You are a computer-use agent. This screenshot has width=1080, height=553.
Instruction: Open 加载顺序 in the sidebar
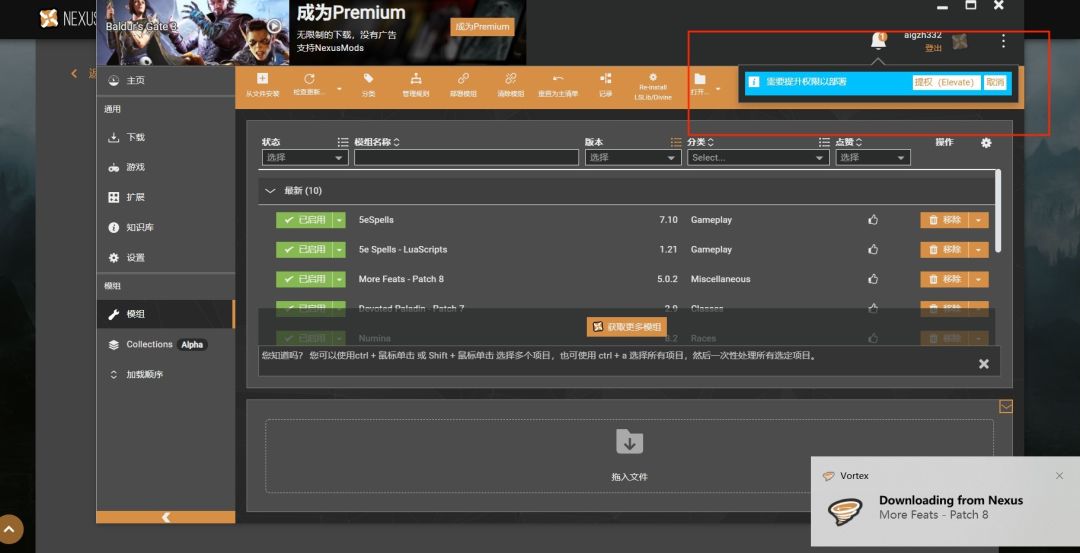click(x=166, y=375)
